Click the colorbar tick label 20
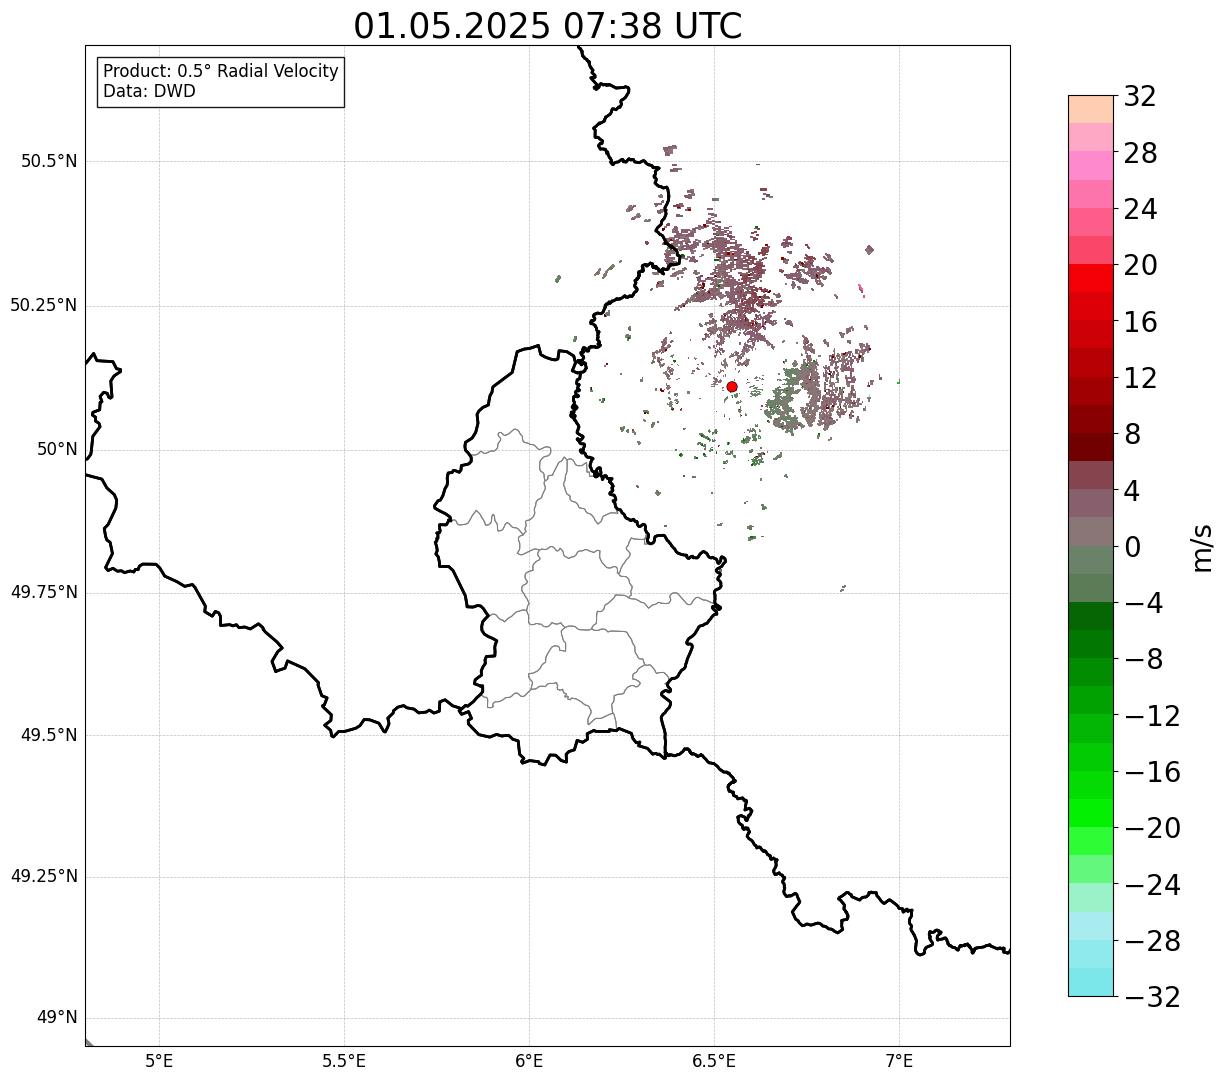The image size is (1225, 1081). coord(1140,265)
